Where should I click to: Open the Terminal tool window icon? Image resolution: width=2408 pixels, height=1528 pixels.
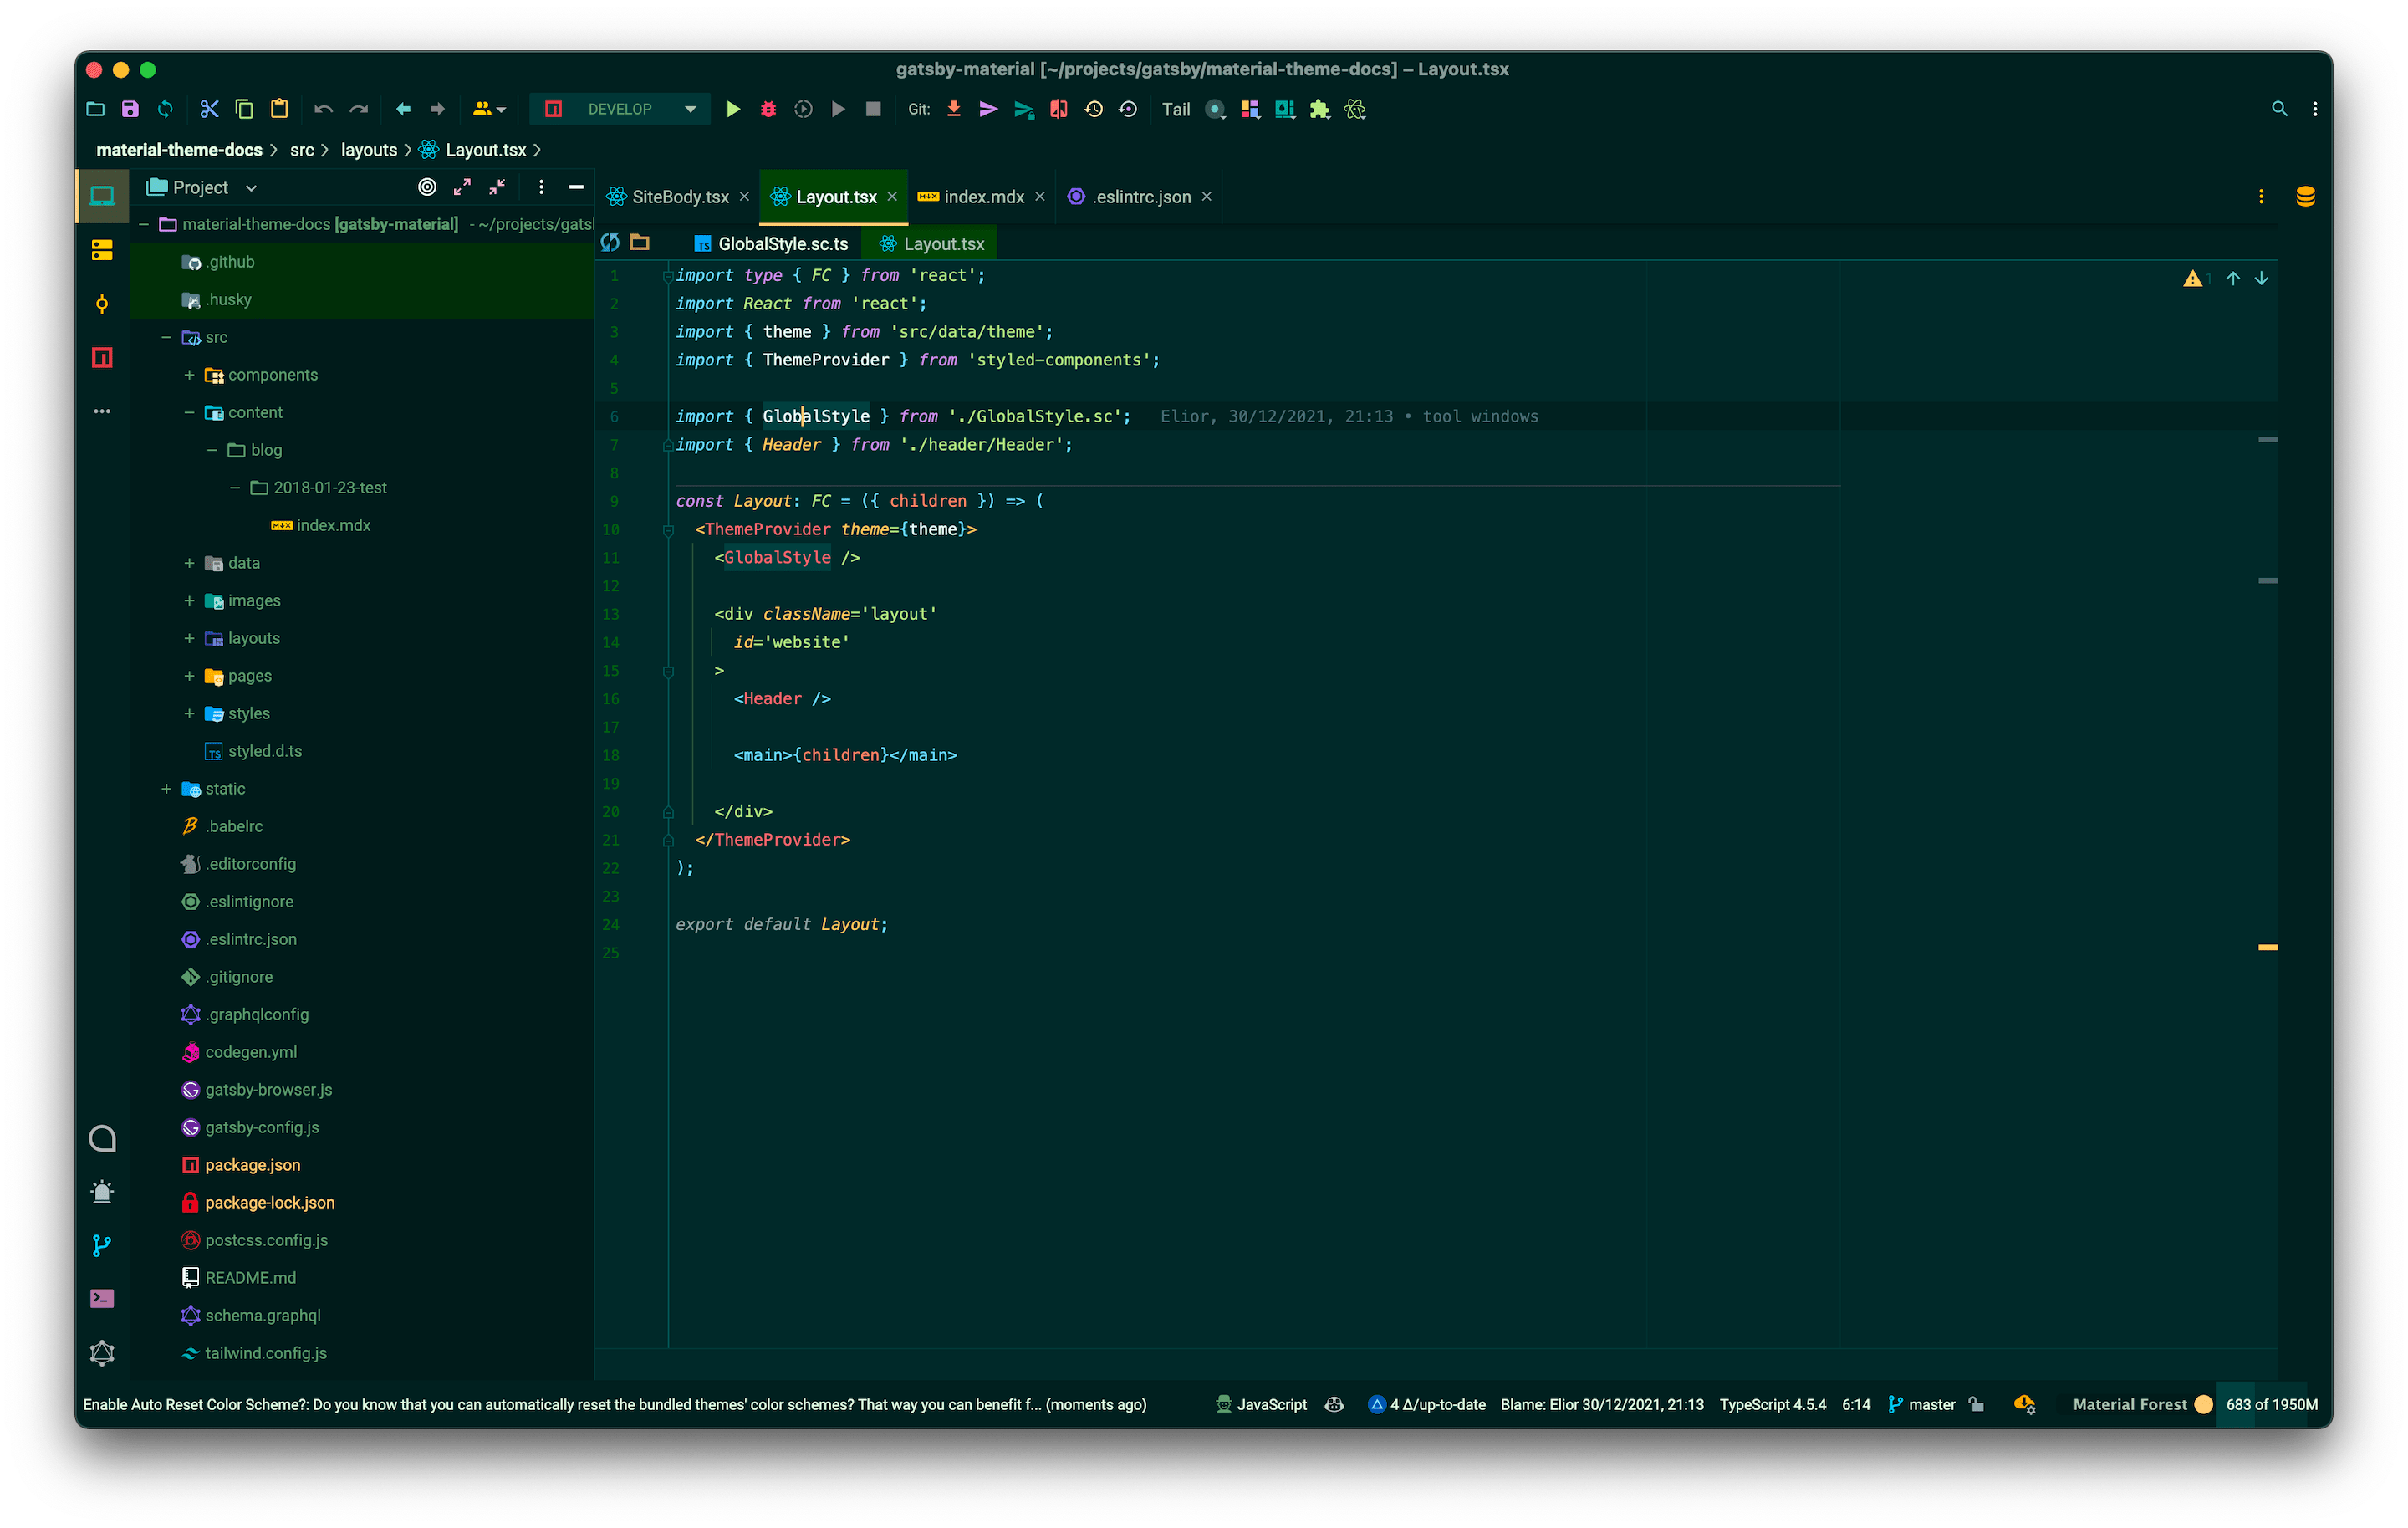pos(102,1298)
